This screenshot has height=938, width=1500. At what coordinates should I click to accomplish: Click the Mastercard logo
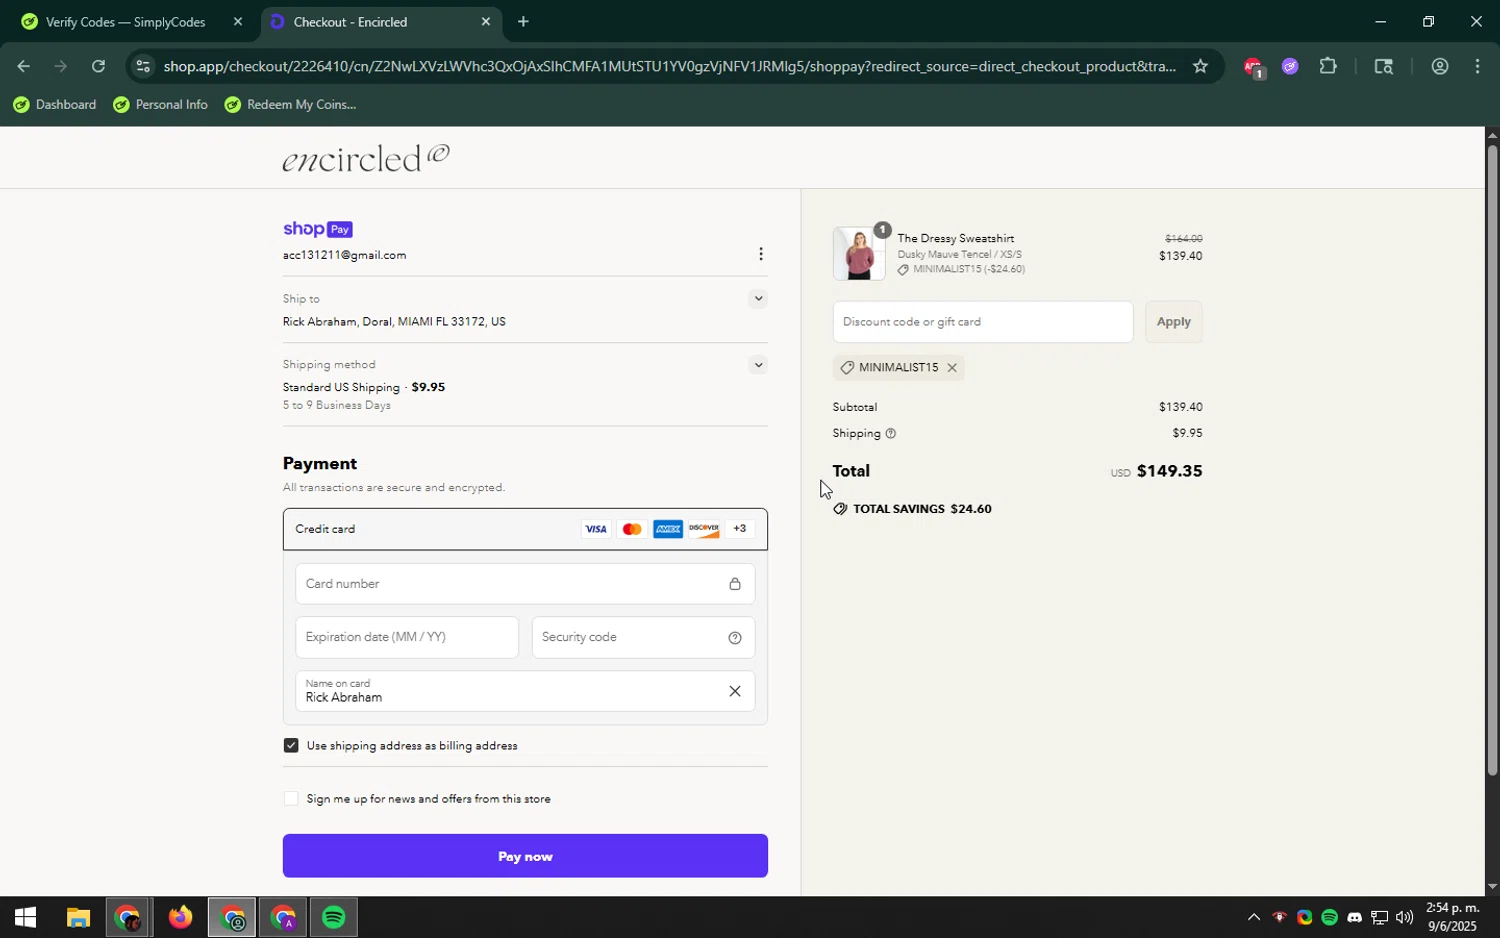[x=632, y=529]
